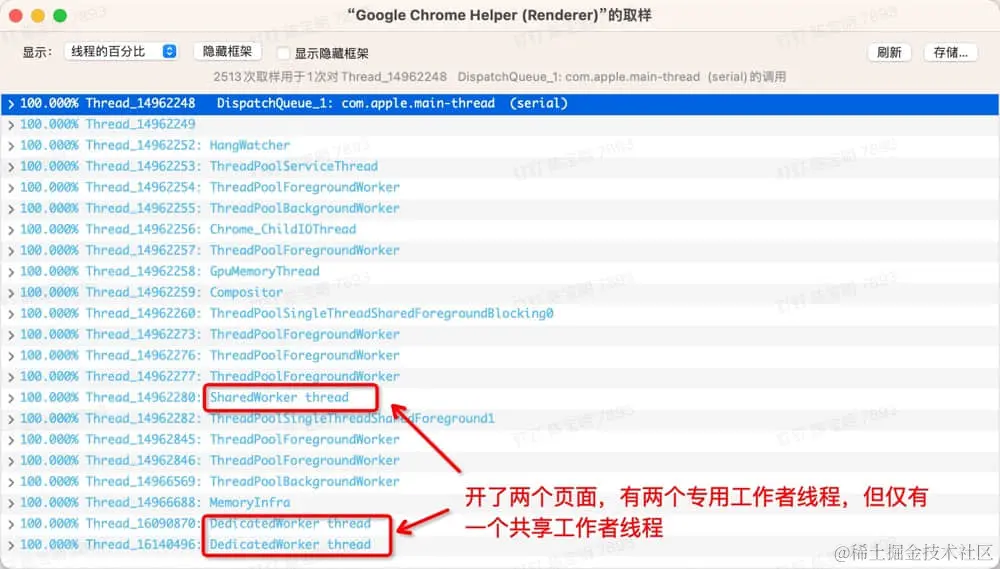Expand the Thread_14962846 chevron

[11, 462]
